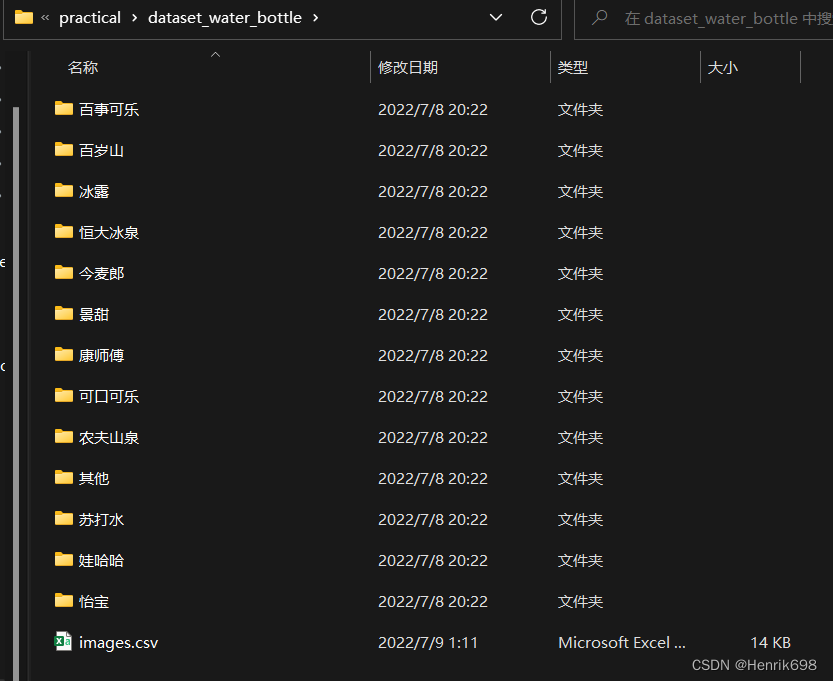The height and width of the screenshot is (681, 833).
Task: Click the modified date of 冰露 row
Action: (432, 191)
